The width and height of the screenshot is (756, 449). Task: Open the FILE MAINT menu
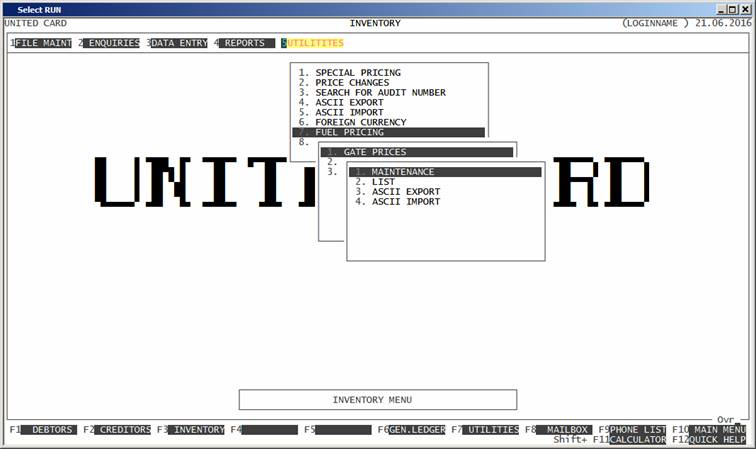43,43
